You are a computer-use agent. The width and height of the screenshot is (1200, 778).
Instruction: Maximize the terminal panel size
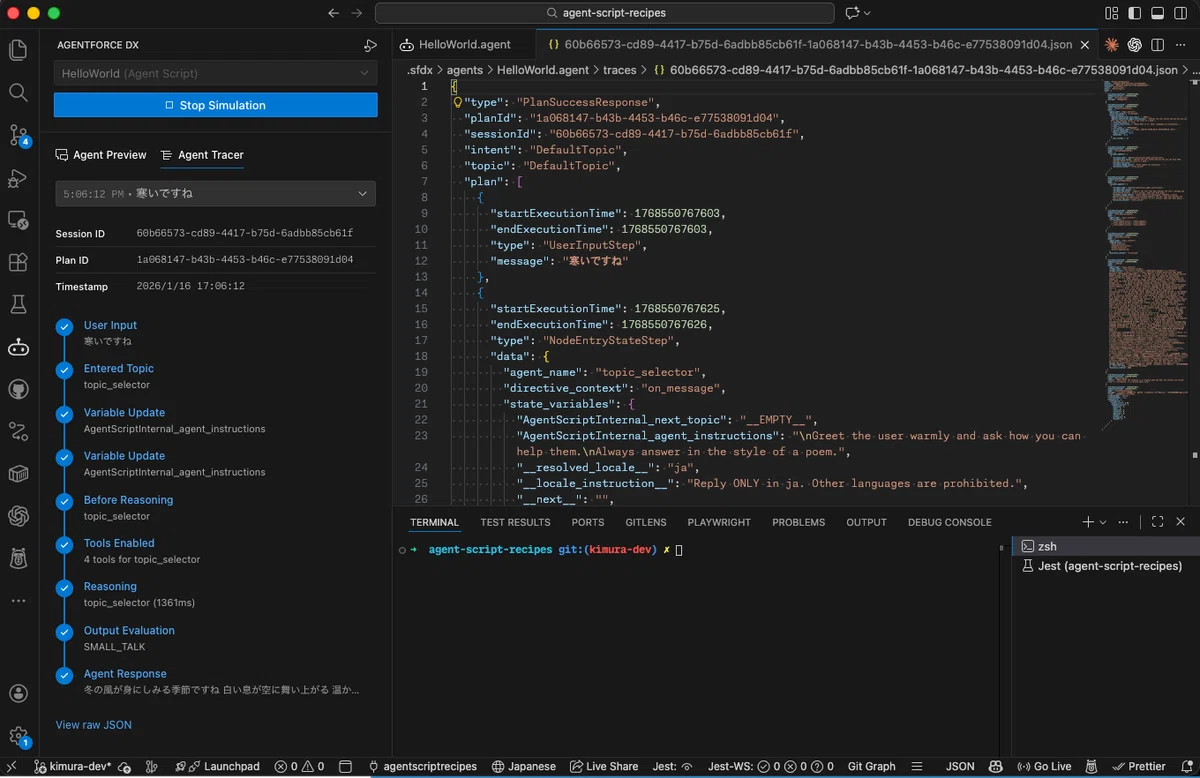coord(1158,522)
